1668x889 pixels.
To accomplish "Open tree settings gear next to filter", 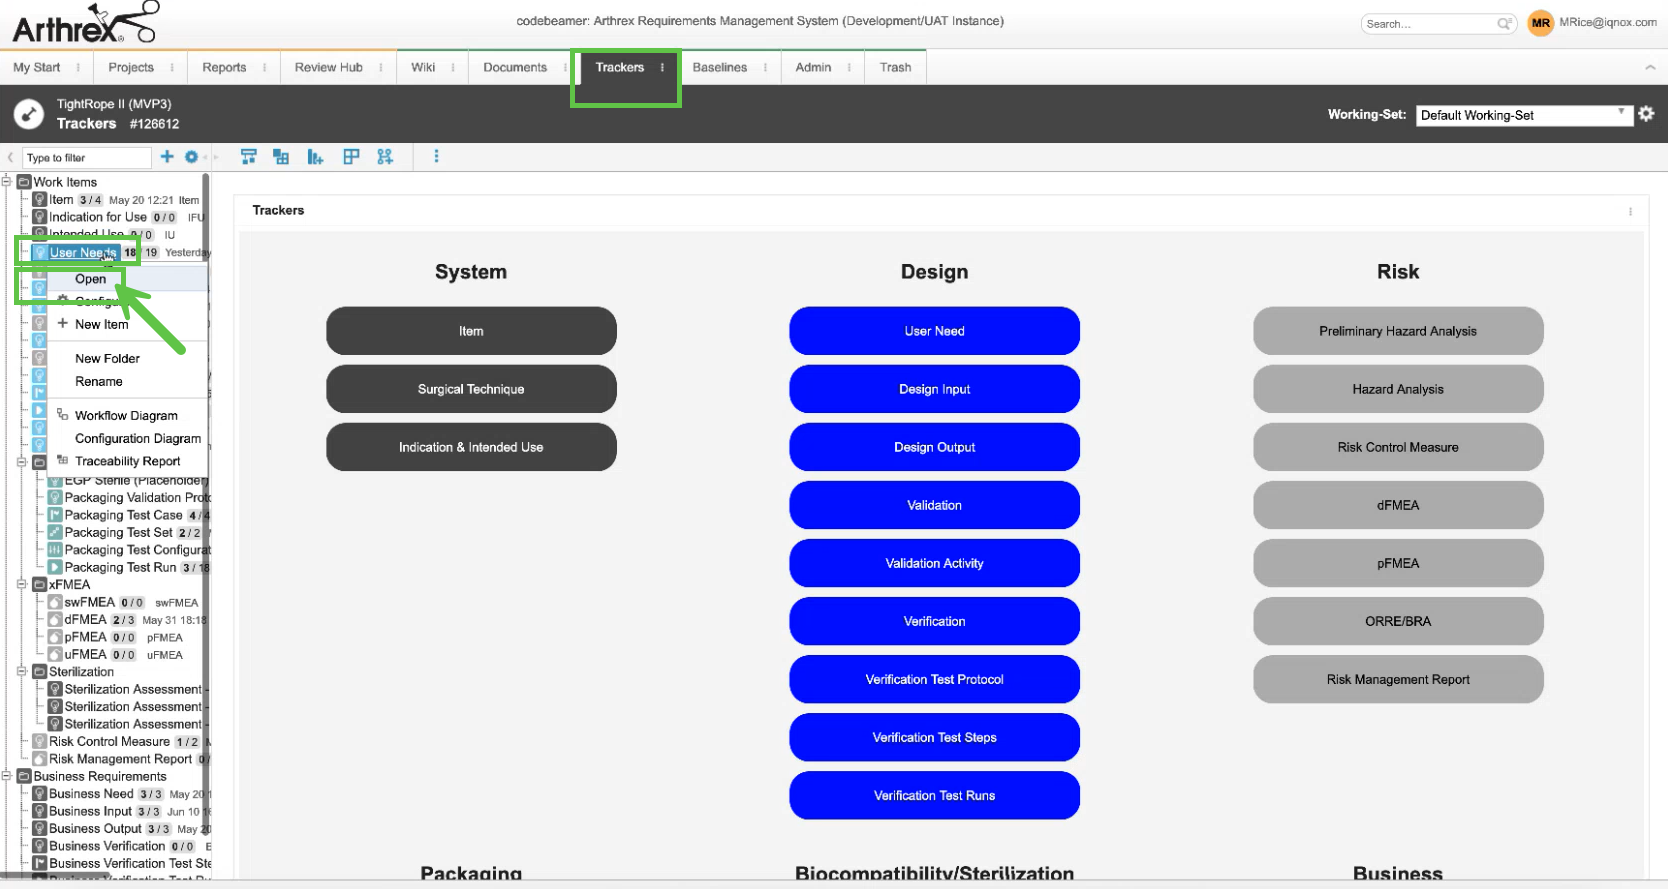I will click(x=191, y=157).
